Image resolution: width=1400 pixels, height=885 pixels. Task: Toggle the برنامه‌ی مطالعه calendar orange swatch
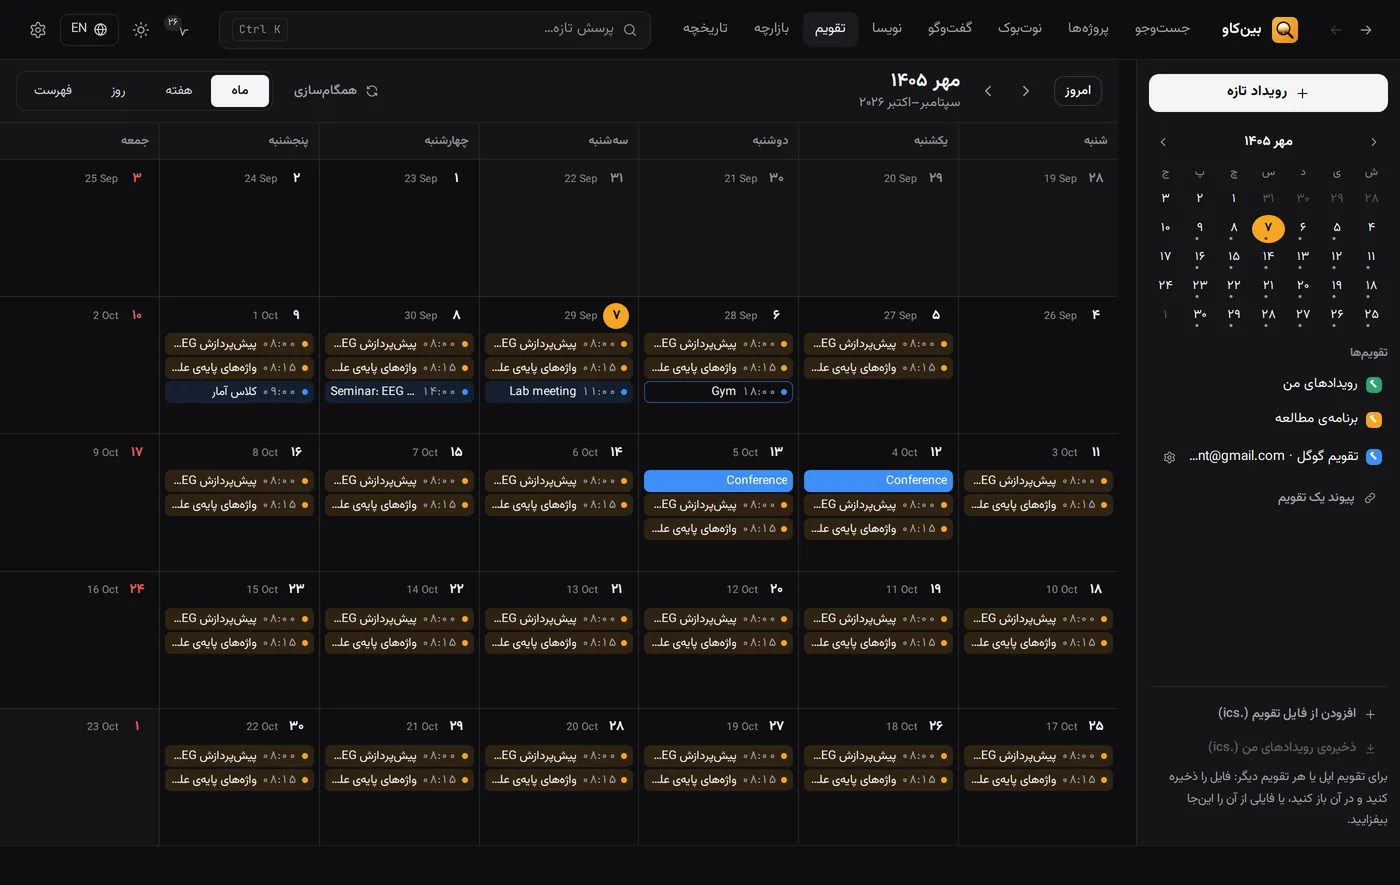pyautogui.click(x=1374, y=419)
